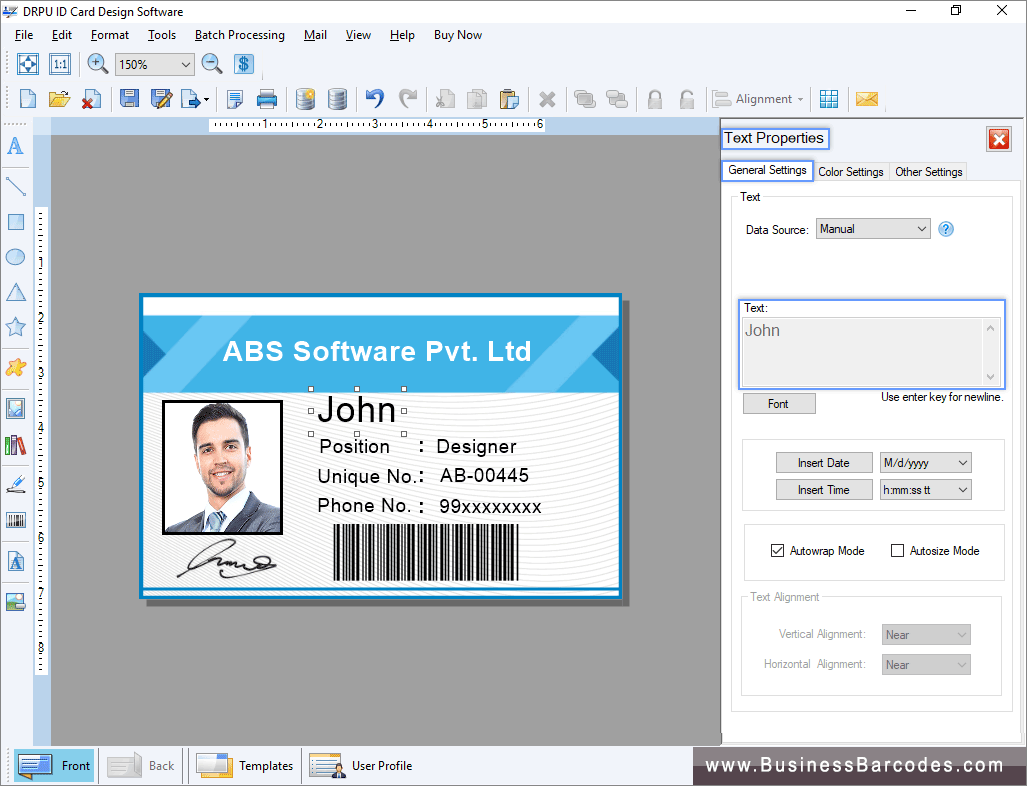Click the Insert Date button
This screenshot has height=786, width=1027.
[824, 462]
